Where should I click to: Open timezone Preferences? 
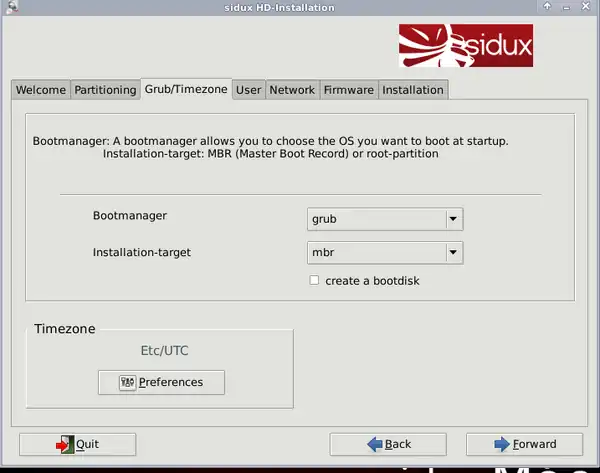(x=161, y=382)
